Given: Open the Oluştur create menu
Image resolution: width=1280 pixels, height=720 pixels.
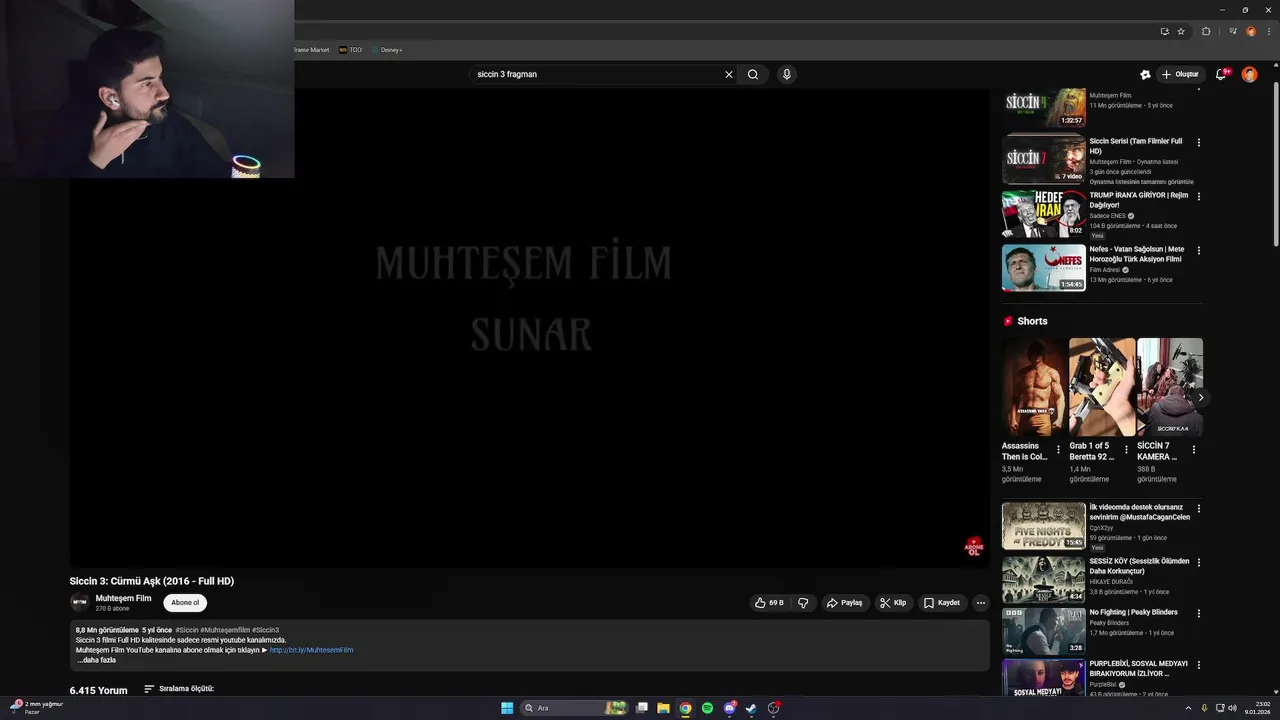Looking at the screenshot, I should [x=1180, y=74].
